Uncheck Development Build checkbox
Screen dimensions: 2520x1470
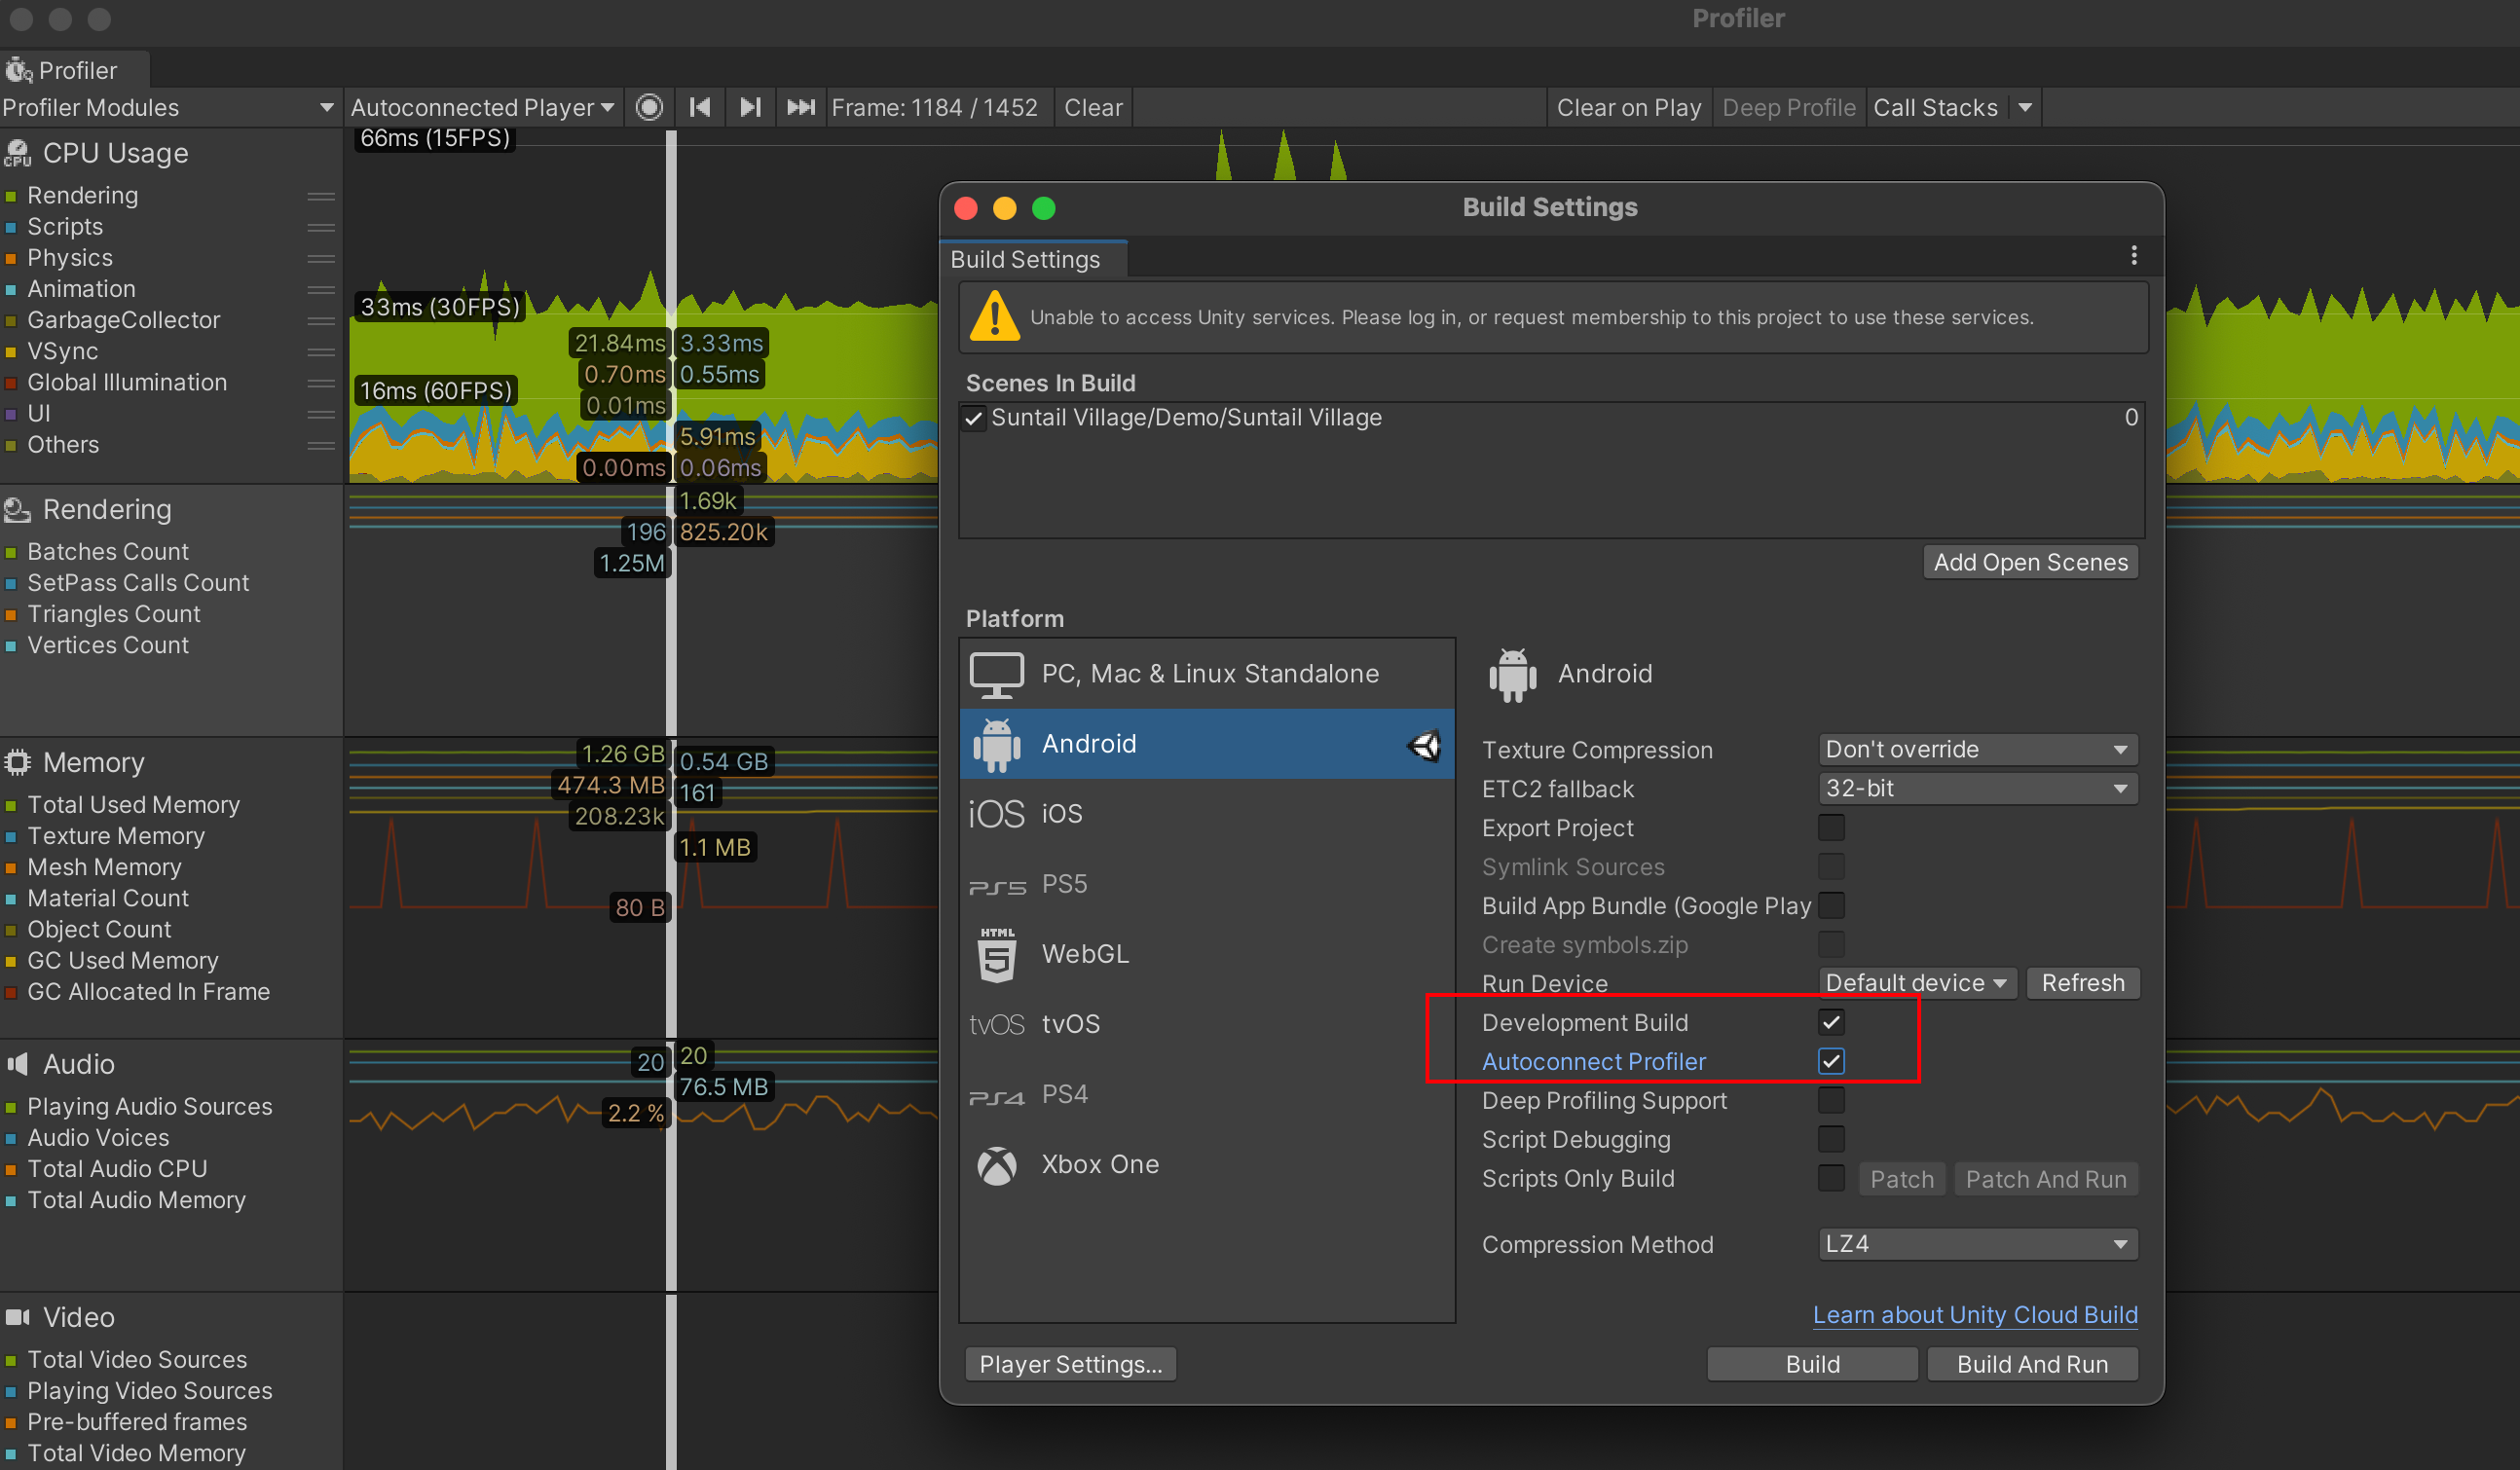tap(1831, 1022)
